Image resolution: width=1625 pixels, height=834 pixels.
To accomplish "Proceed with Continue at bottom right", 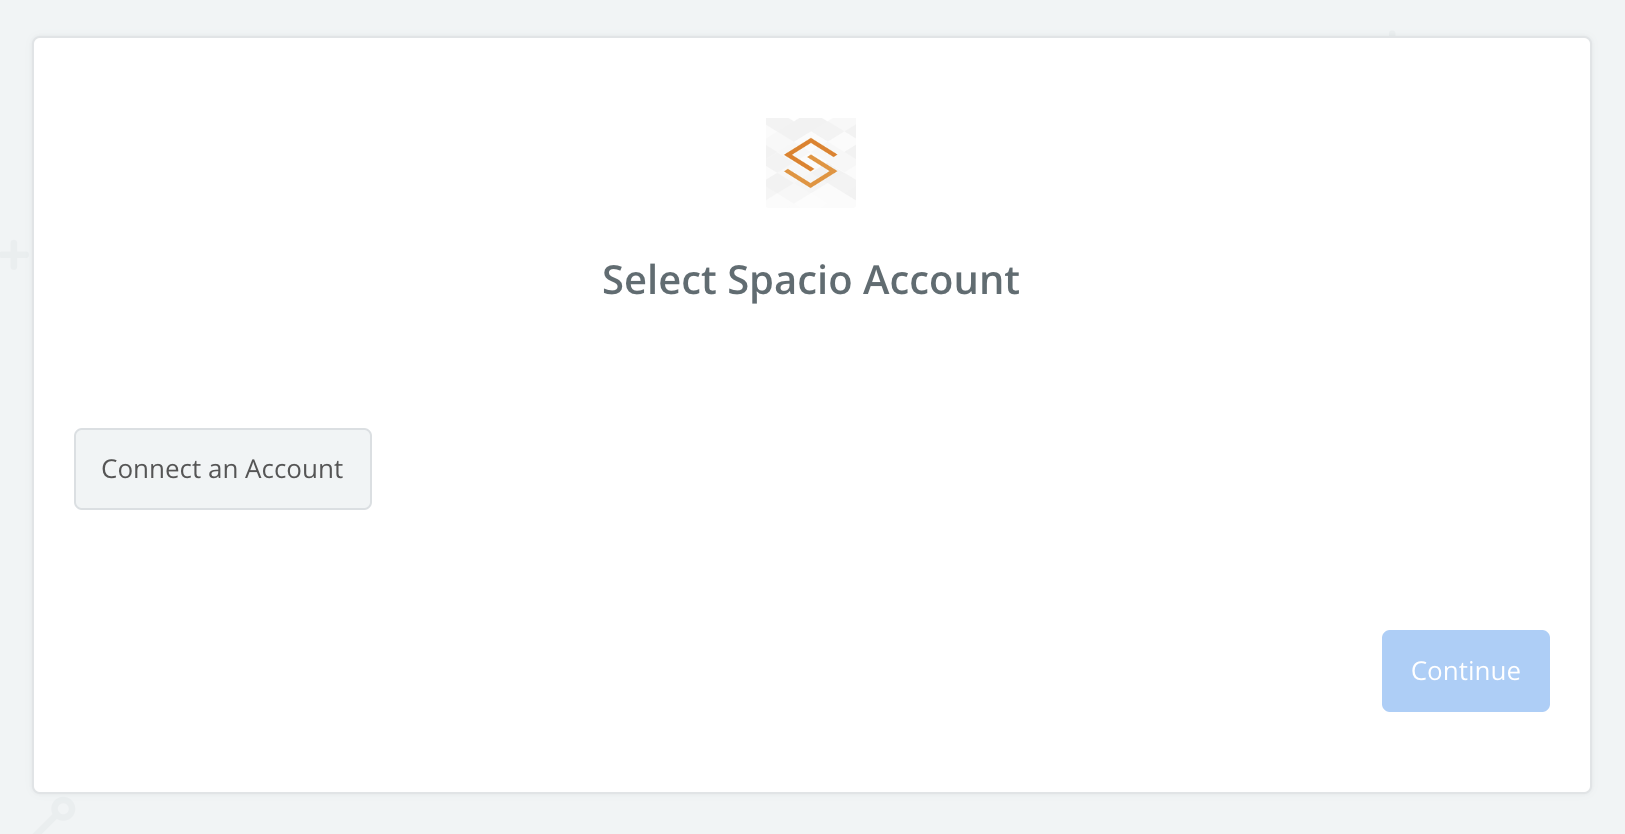I will pos(1465,671).
